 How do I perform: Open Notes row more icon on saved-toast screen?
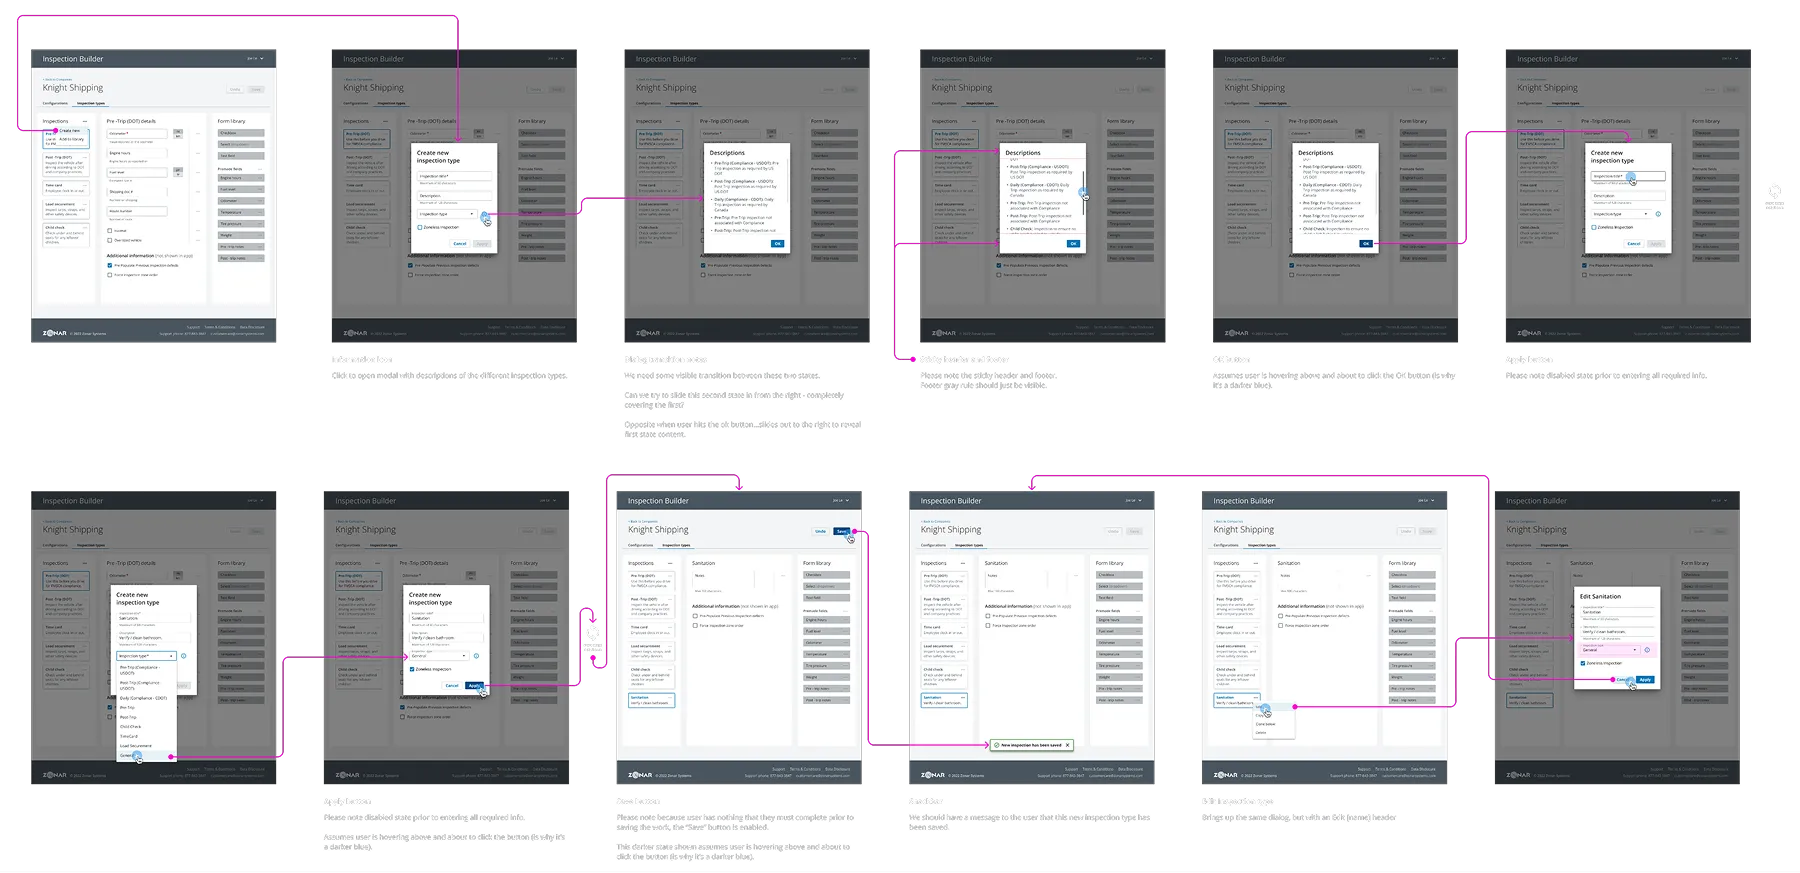click(x=1076, y=576)
